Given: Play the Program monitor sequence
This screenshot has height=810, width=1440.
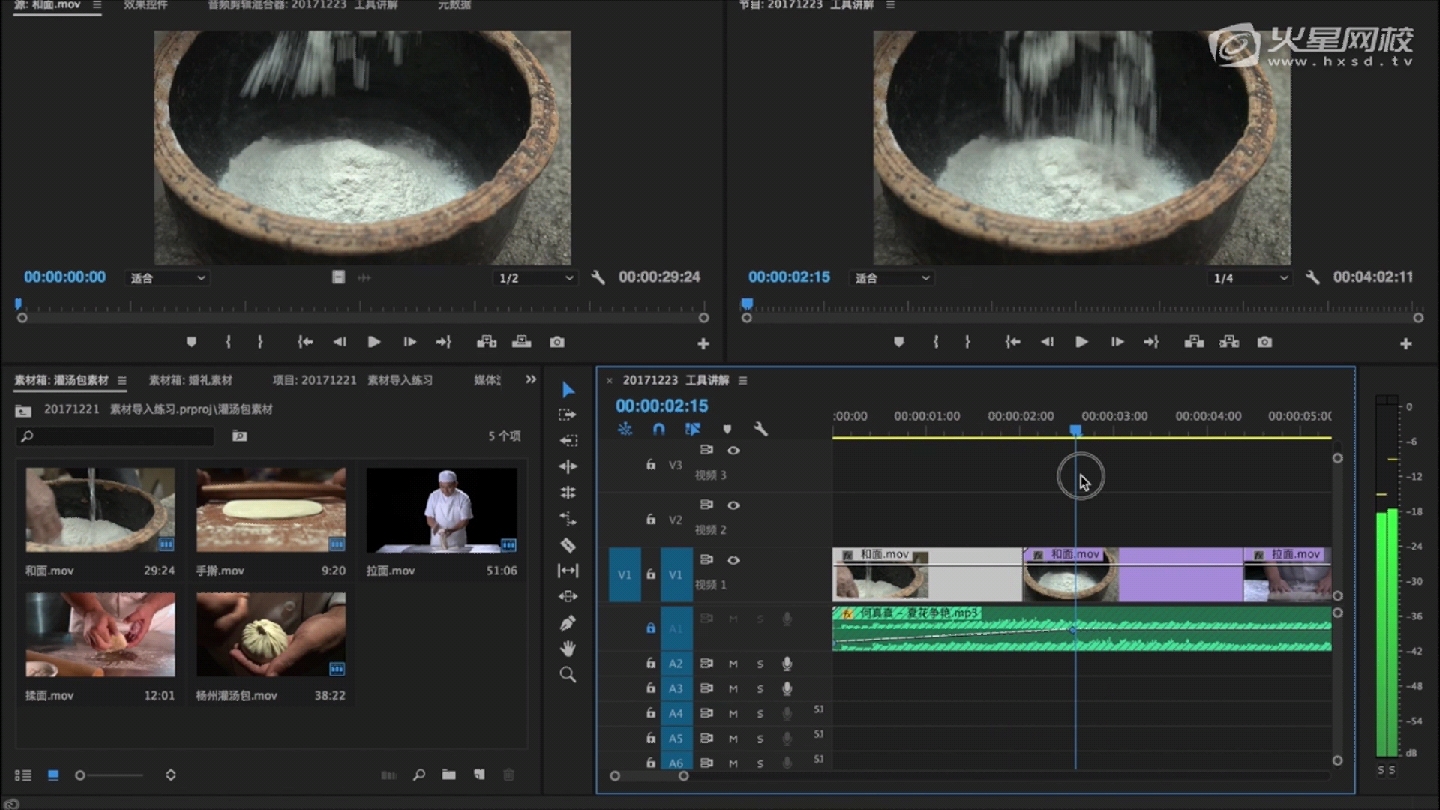Looking at the screenshot, I should 1081,342.
